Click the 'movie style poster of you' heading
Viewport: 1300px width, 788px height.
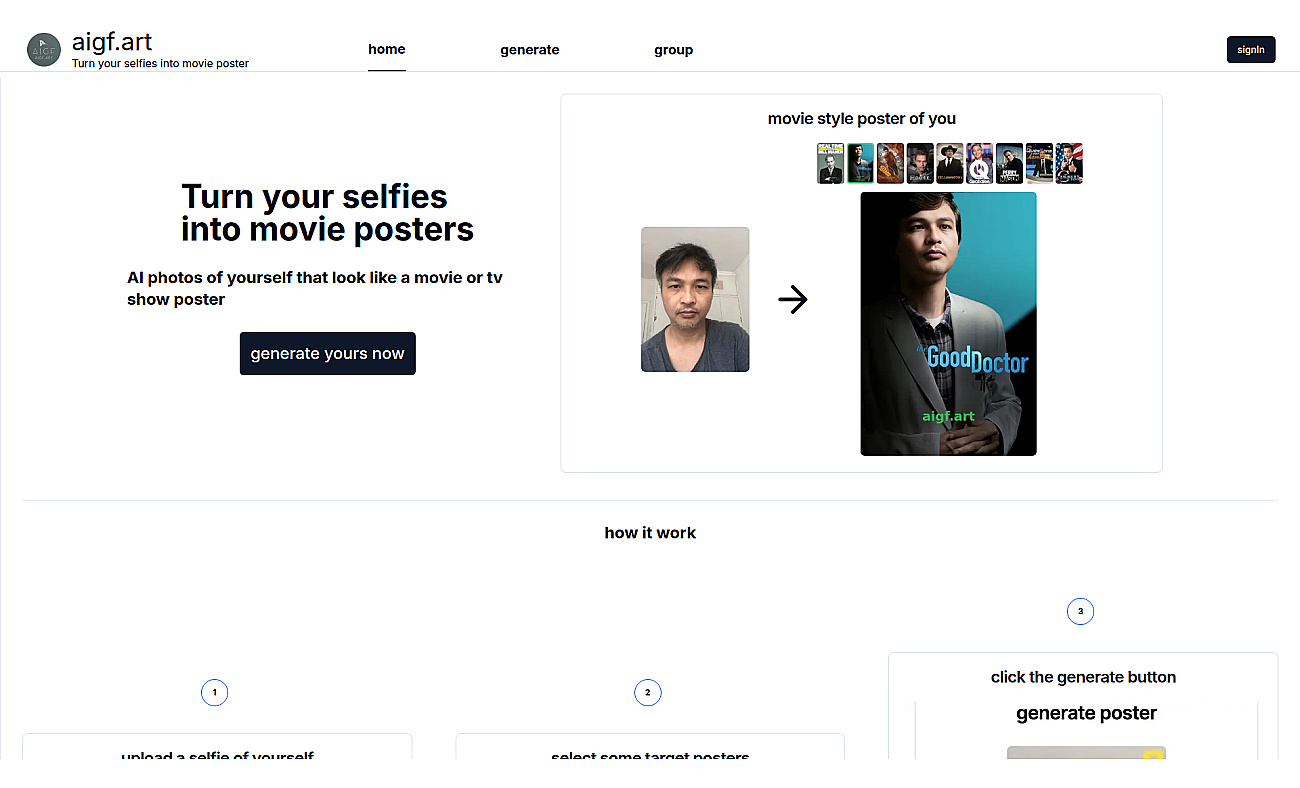(x=862, y=119)
